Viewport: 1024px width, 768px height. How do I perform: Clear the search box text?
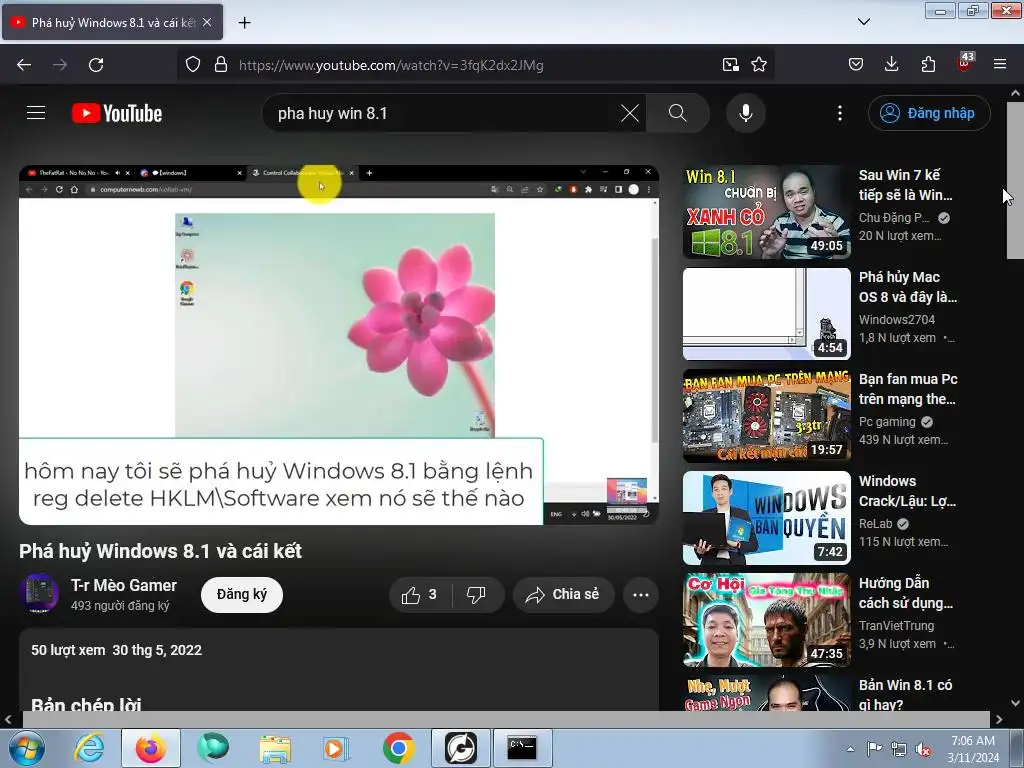(x=630, y=113)
